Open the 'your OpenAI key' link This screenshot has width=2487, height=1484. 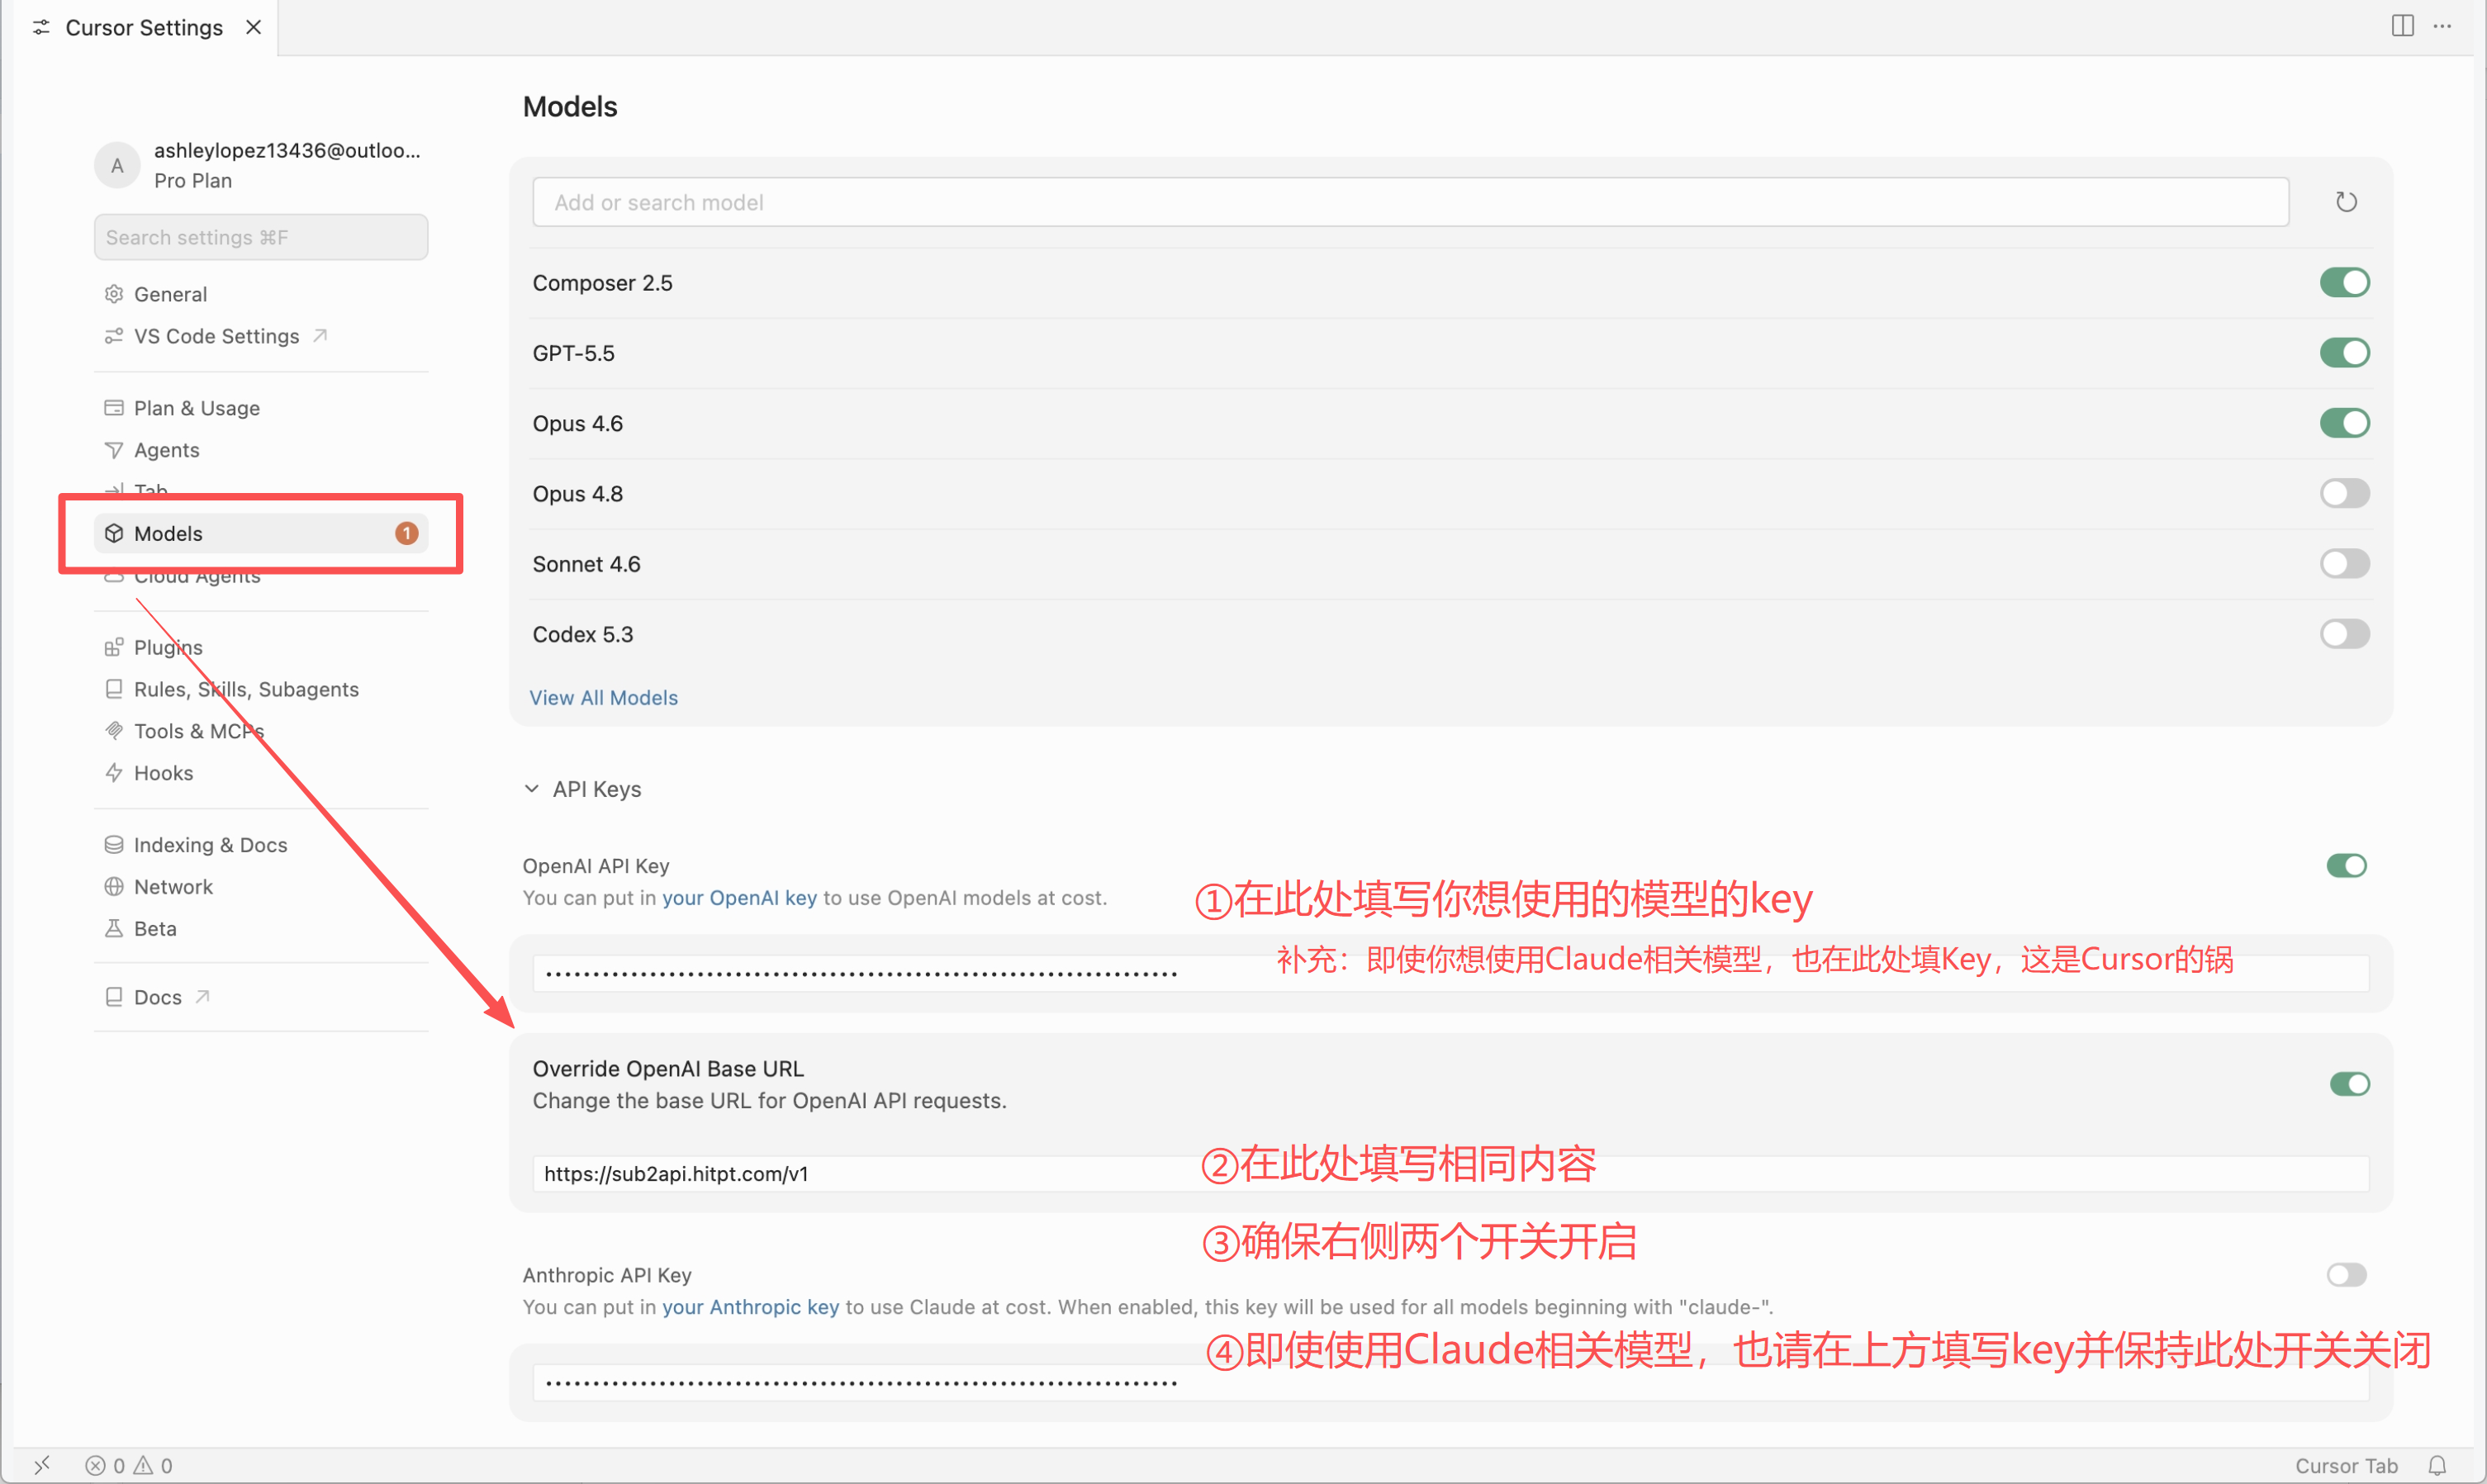[739, 898]
